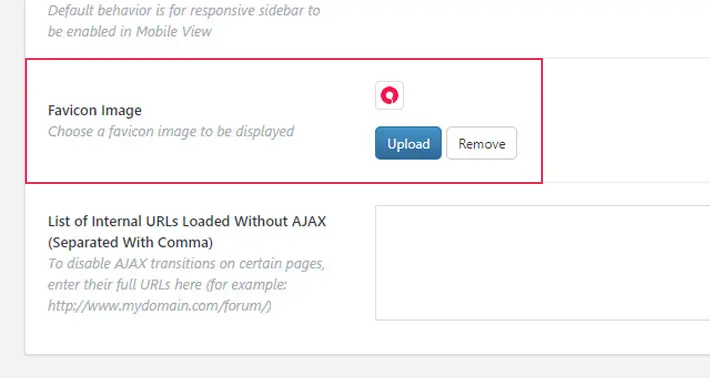The width and height of the screenshot is (710, 378).
Task: Focus the internal URLs text area
Action: (x=542, y=263)
